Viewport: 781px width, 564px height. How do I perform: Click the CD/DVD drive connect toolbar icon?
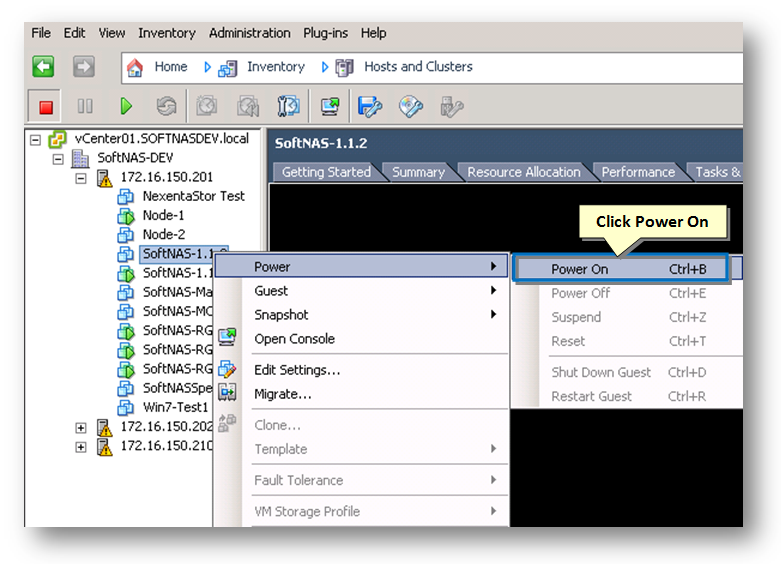coord(410,106)
